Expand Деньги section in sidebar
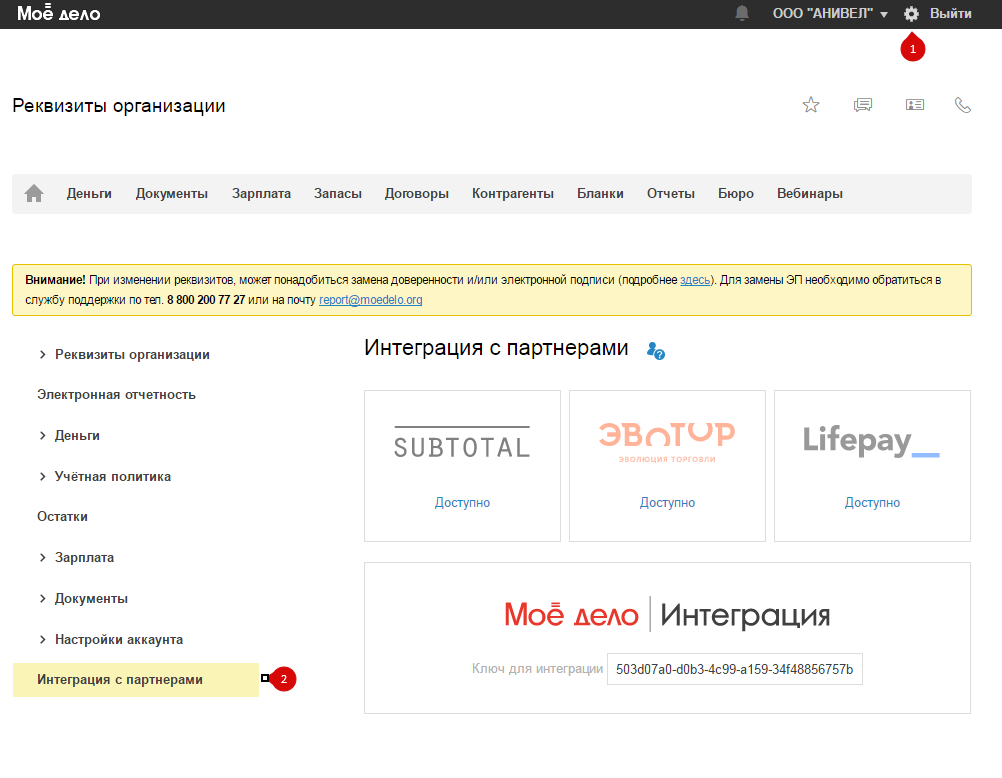This screenshot has width=1002, height=778. (x=69, y=435)
